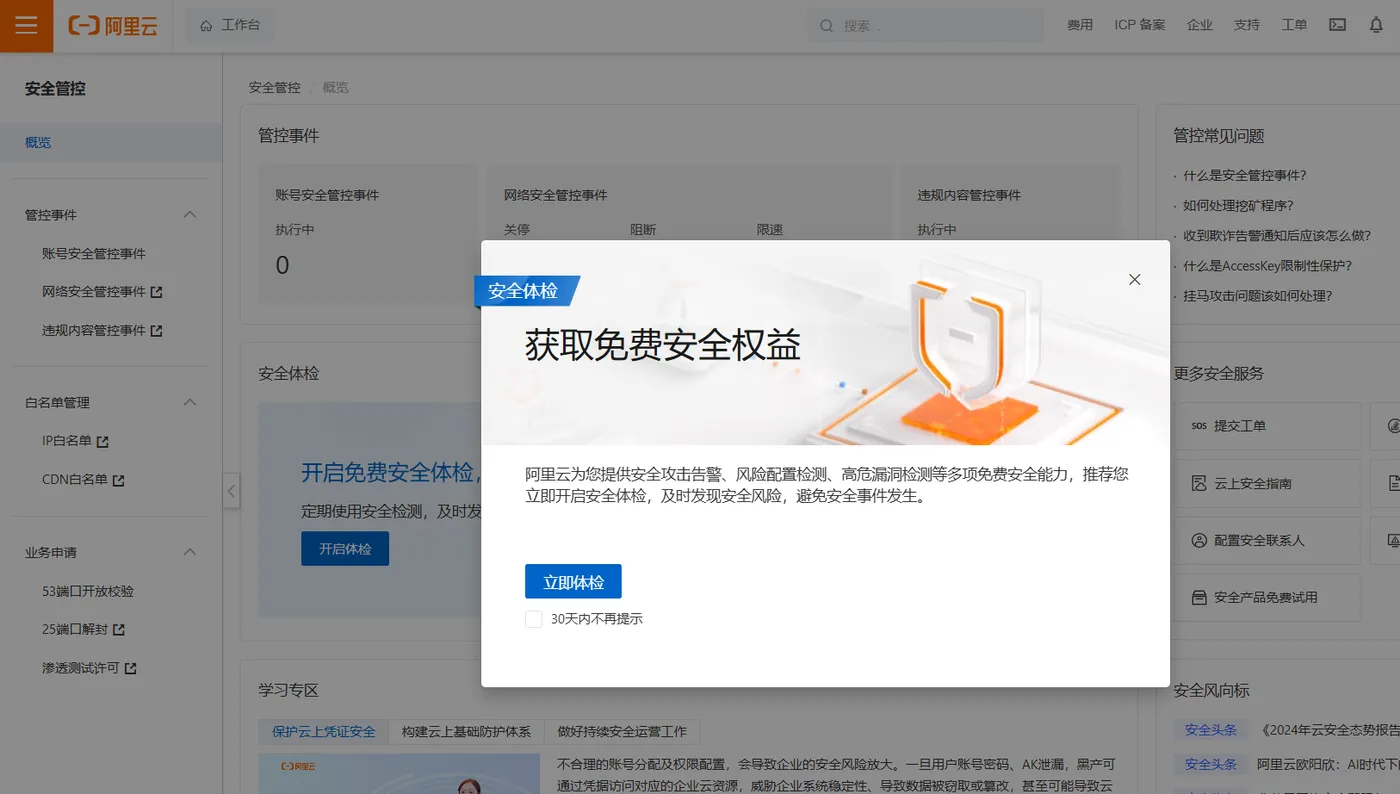1400x794 pixels.
Task: Click the 安全管控 breadcrumb
Action: (275, 87)
